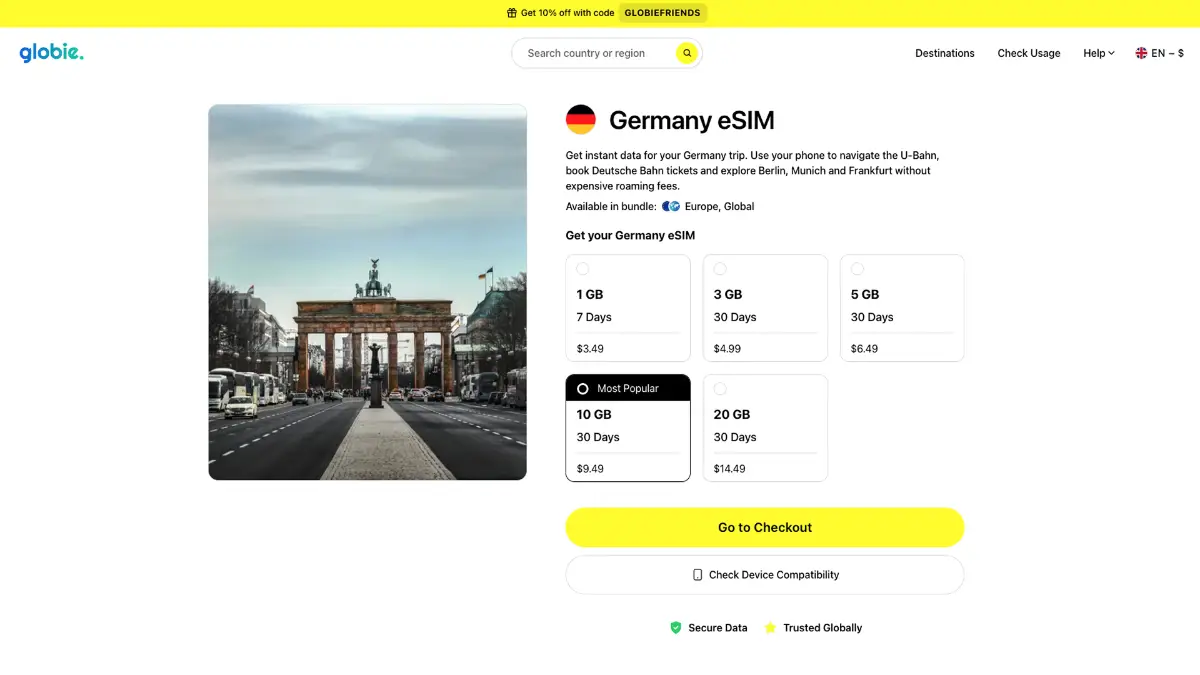Click the $4.99 price
Screen dimensions: 1200x675
727,349
